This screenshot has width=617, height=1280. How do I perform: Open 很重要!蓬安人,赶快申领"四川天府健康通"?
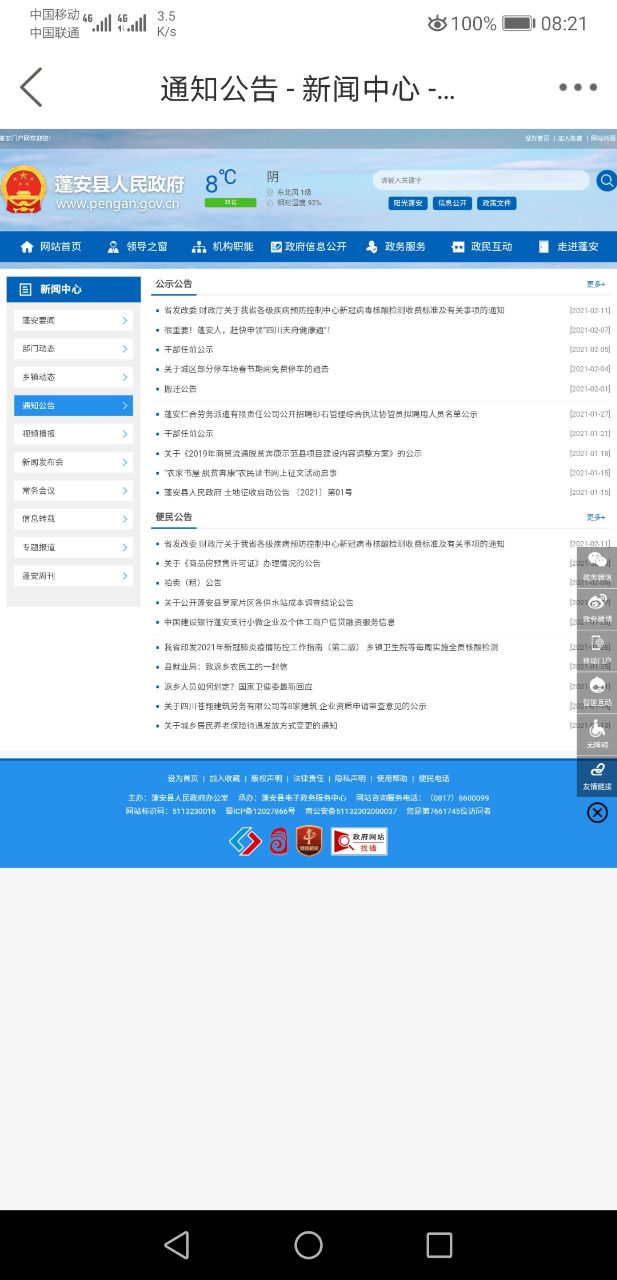[247, 330]
